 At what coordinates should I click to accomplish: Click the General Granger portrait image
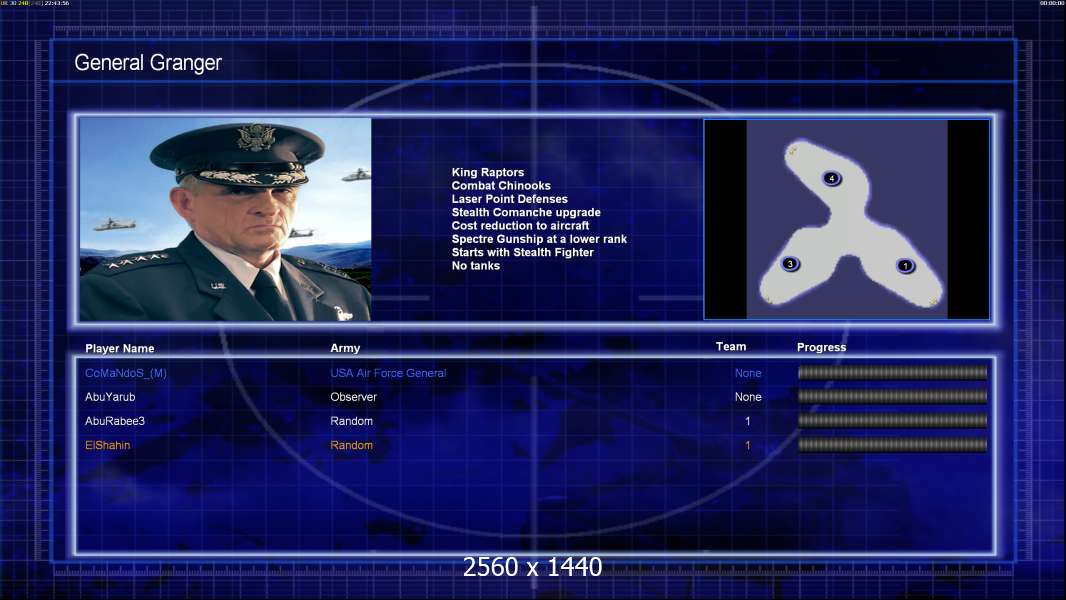225,219
